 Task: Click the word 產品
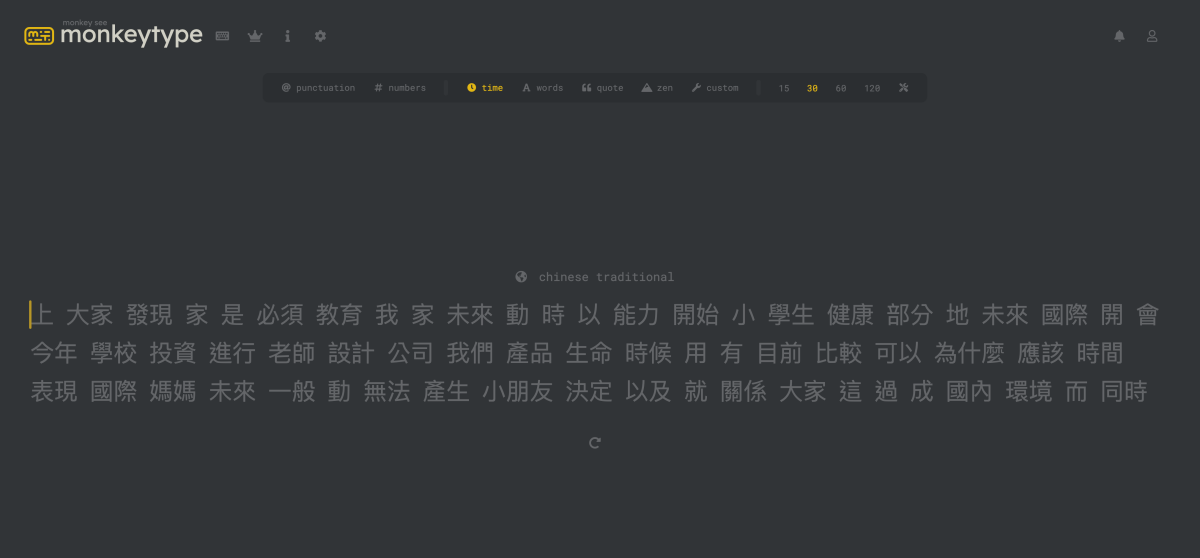click(x=530, y=353)
